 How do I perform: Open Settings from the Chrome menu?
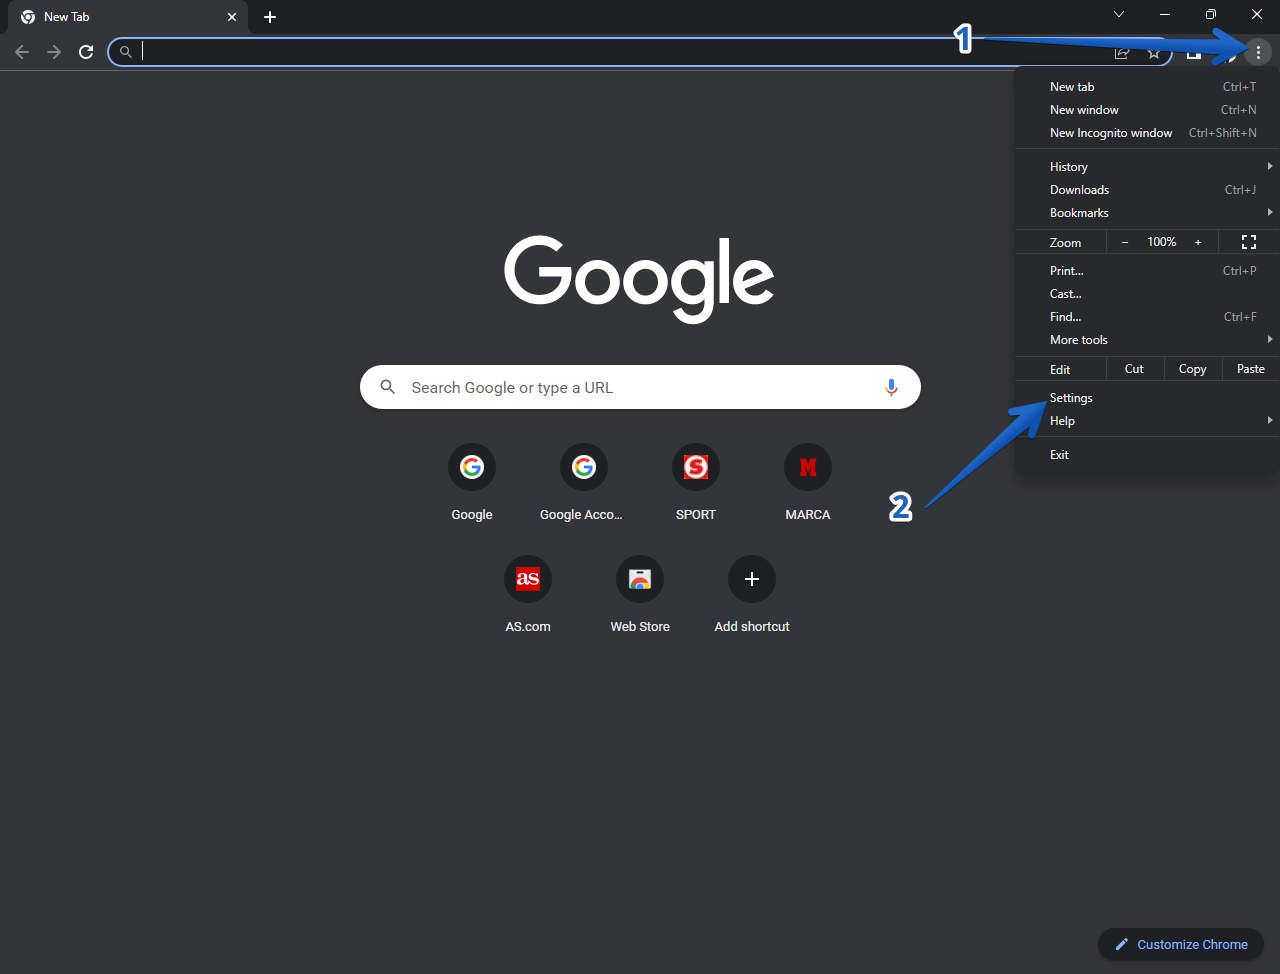click(x=1071, y=398)
